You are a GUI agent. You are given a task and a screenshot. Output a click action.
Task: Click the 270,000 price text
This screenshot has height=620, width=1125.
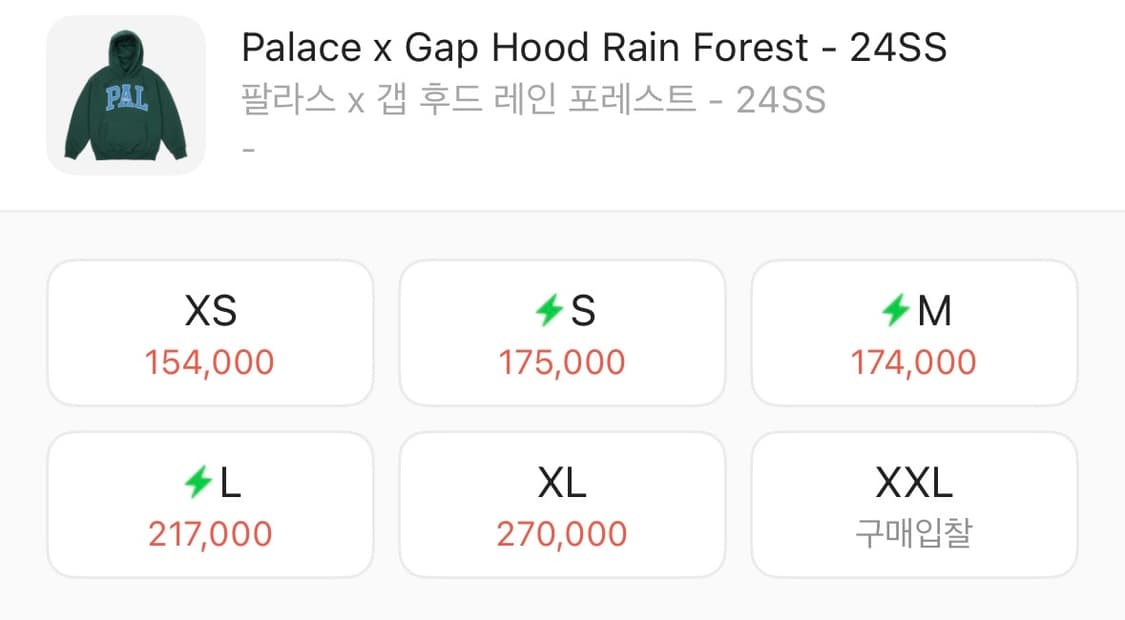[562, 534]
